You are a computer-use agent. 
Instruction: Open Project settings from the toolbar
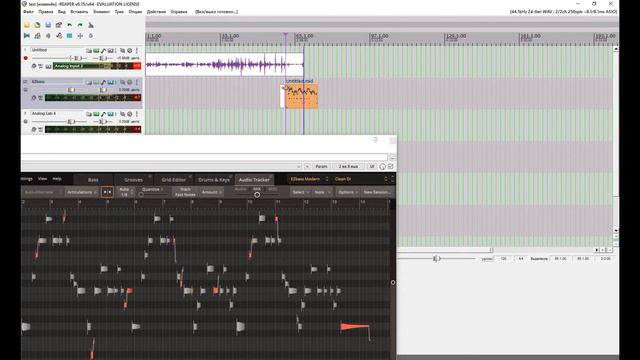tap(59, 25)
